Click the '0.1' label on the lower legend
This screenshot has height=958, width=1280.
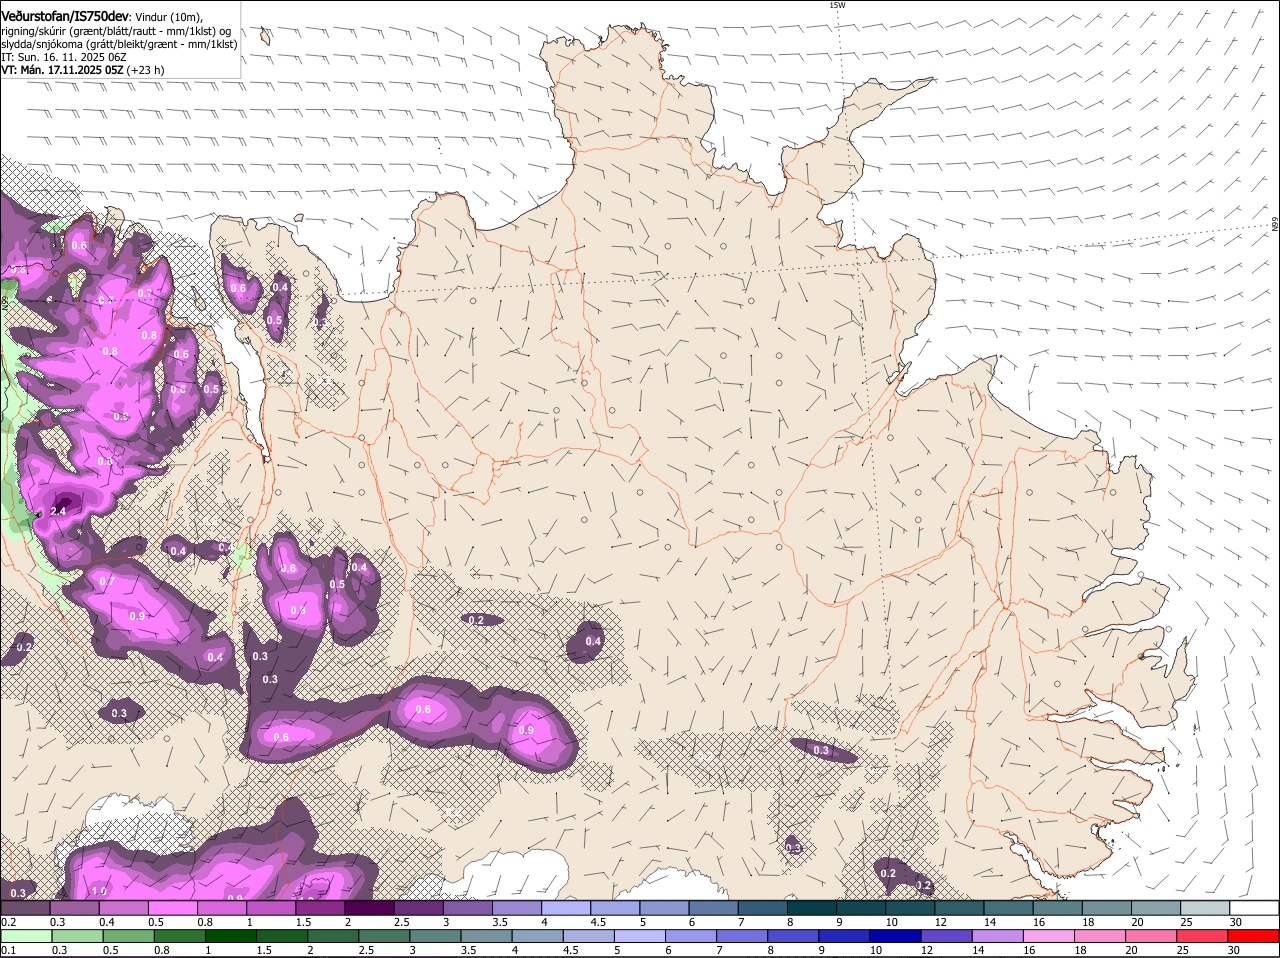coord(8,950)
